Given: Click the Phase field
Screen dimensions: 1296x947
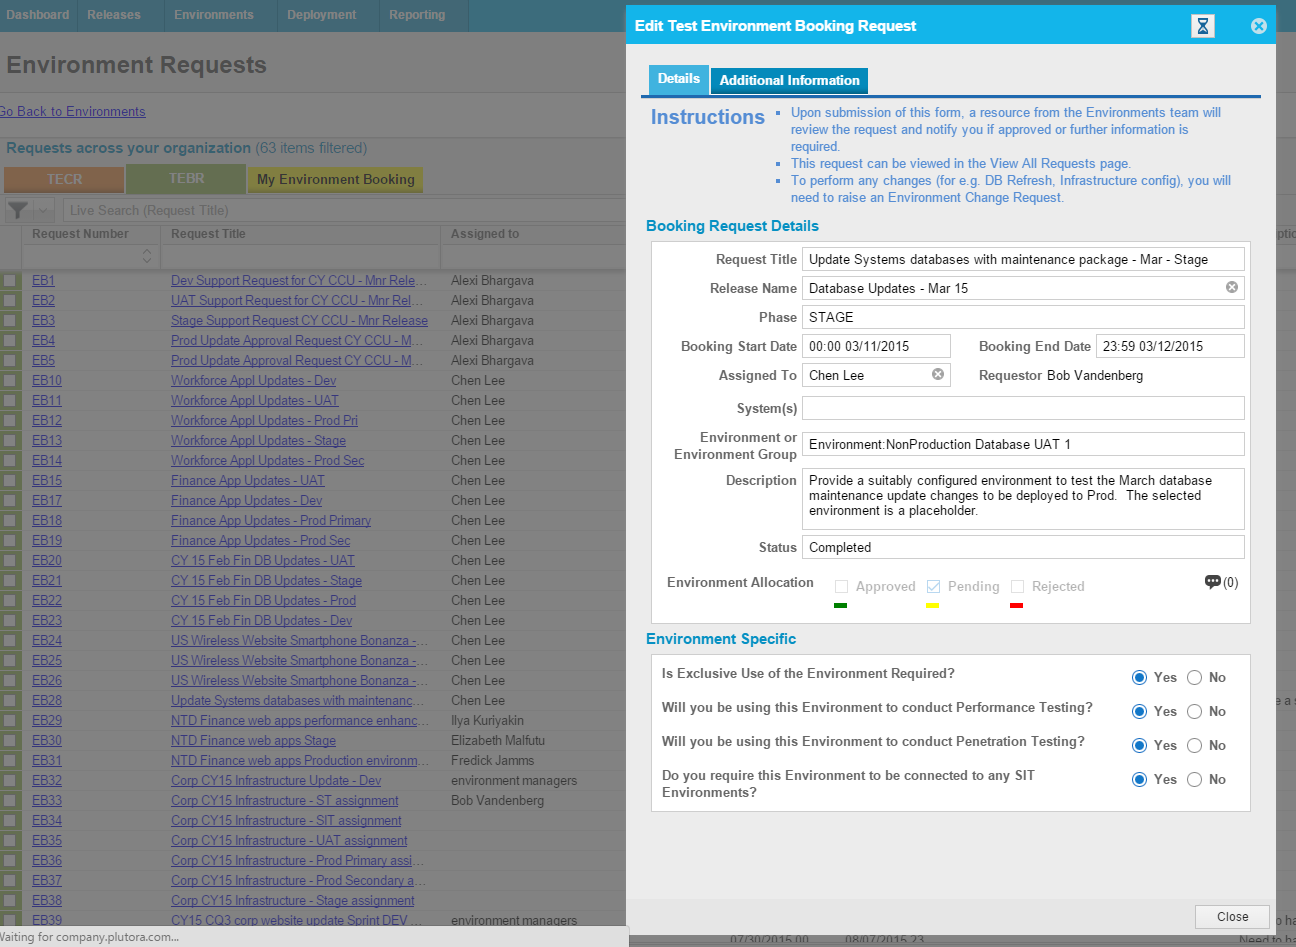Looking at the screenshot, I should tap(1023, 317).
